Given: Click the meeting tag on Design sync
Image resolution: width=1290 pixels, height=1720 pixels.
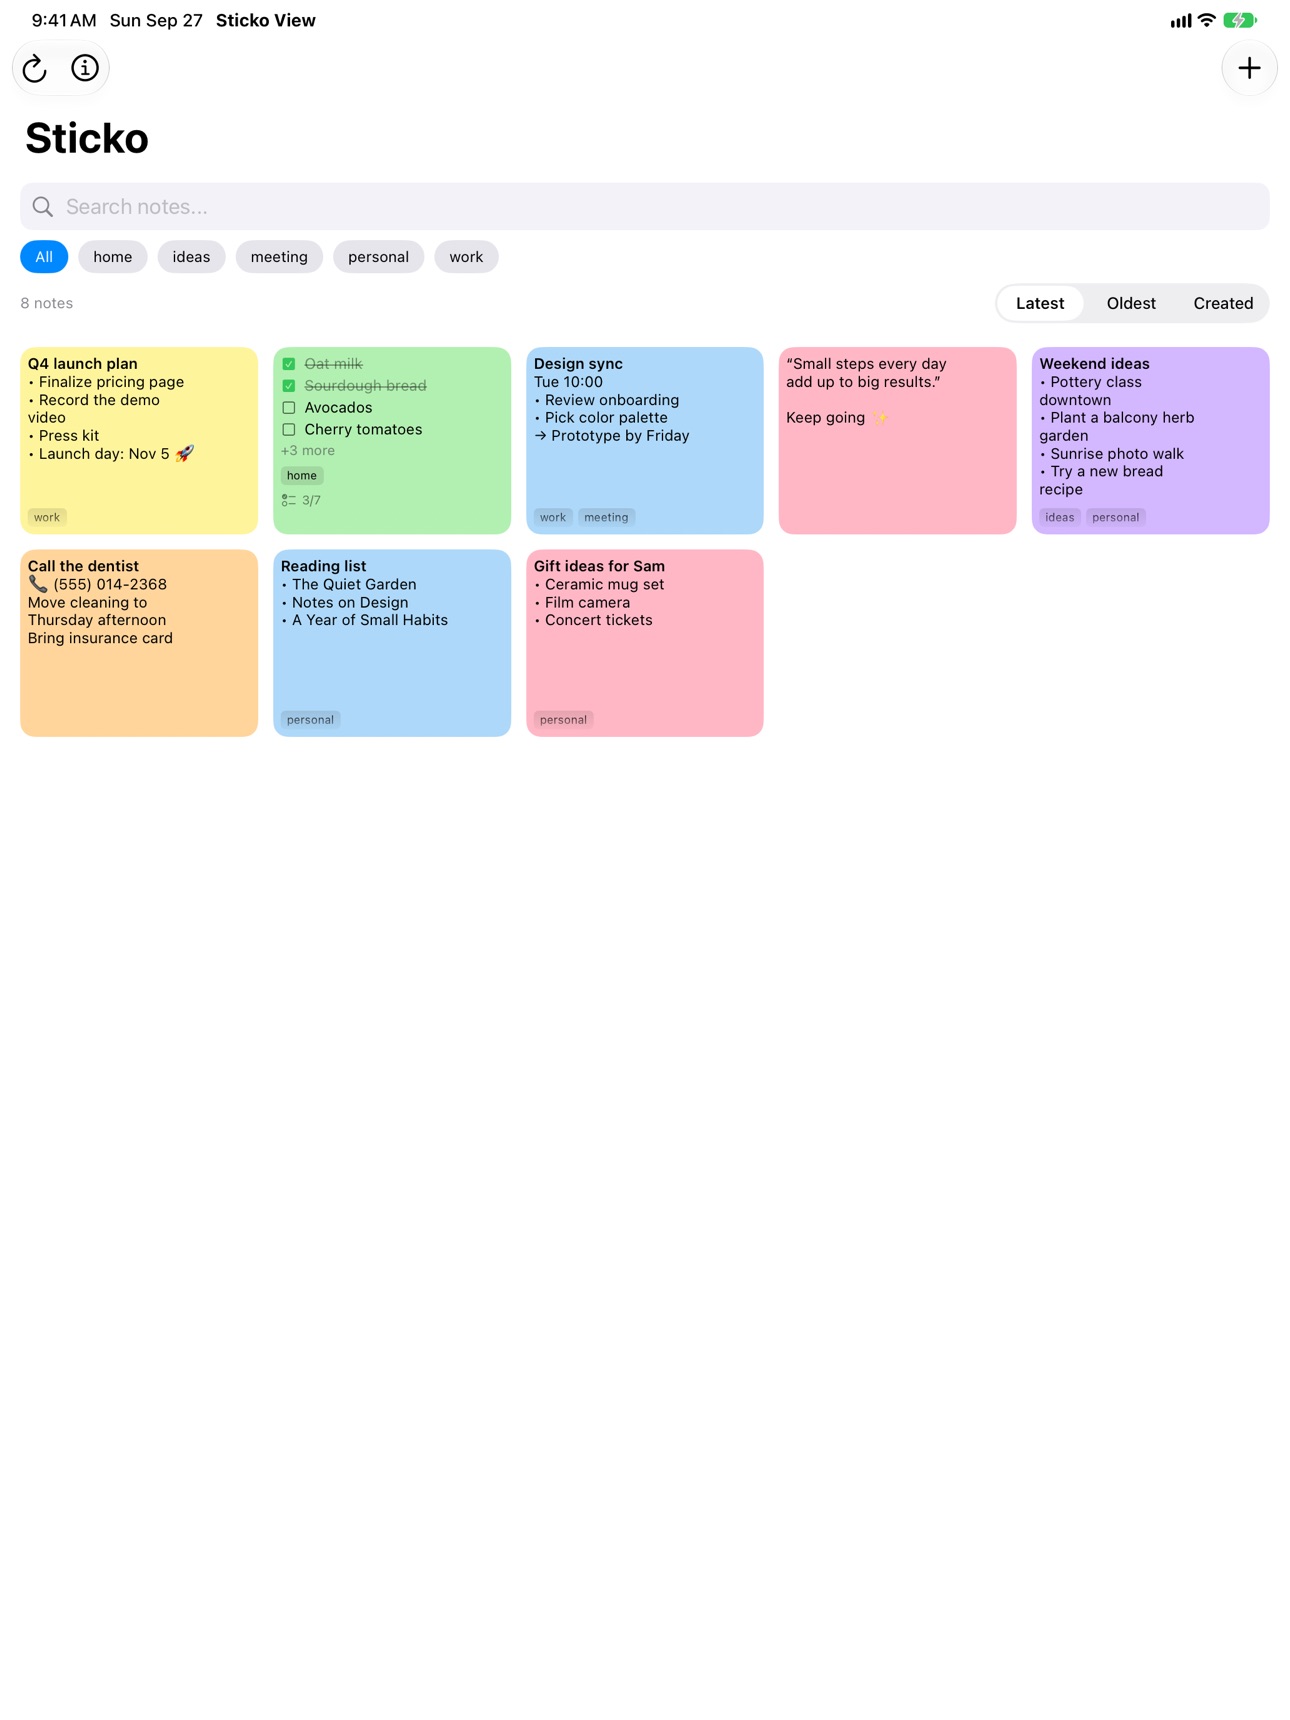Looking at the screenshot, I should click(606, 517).
